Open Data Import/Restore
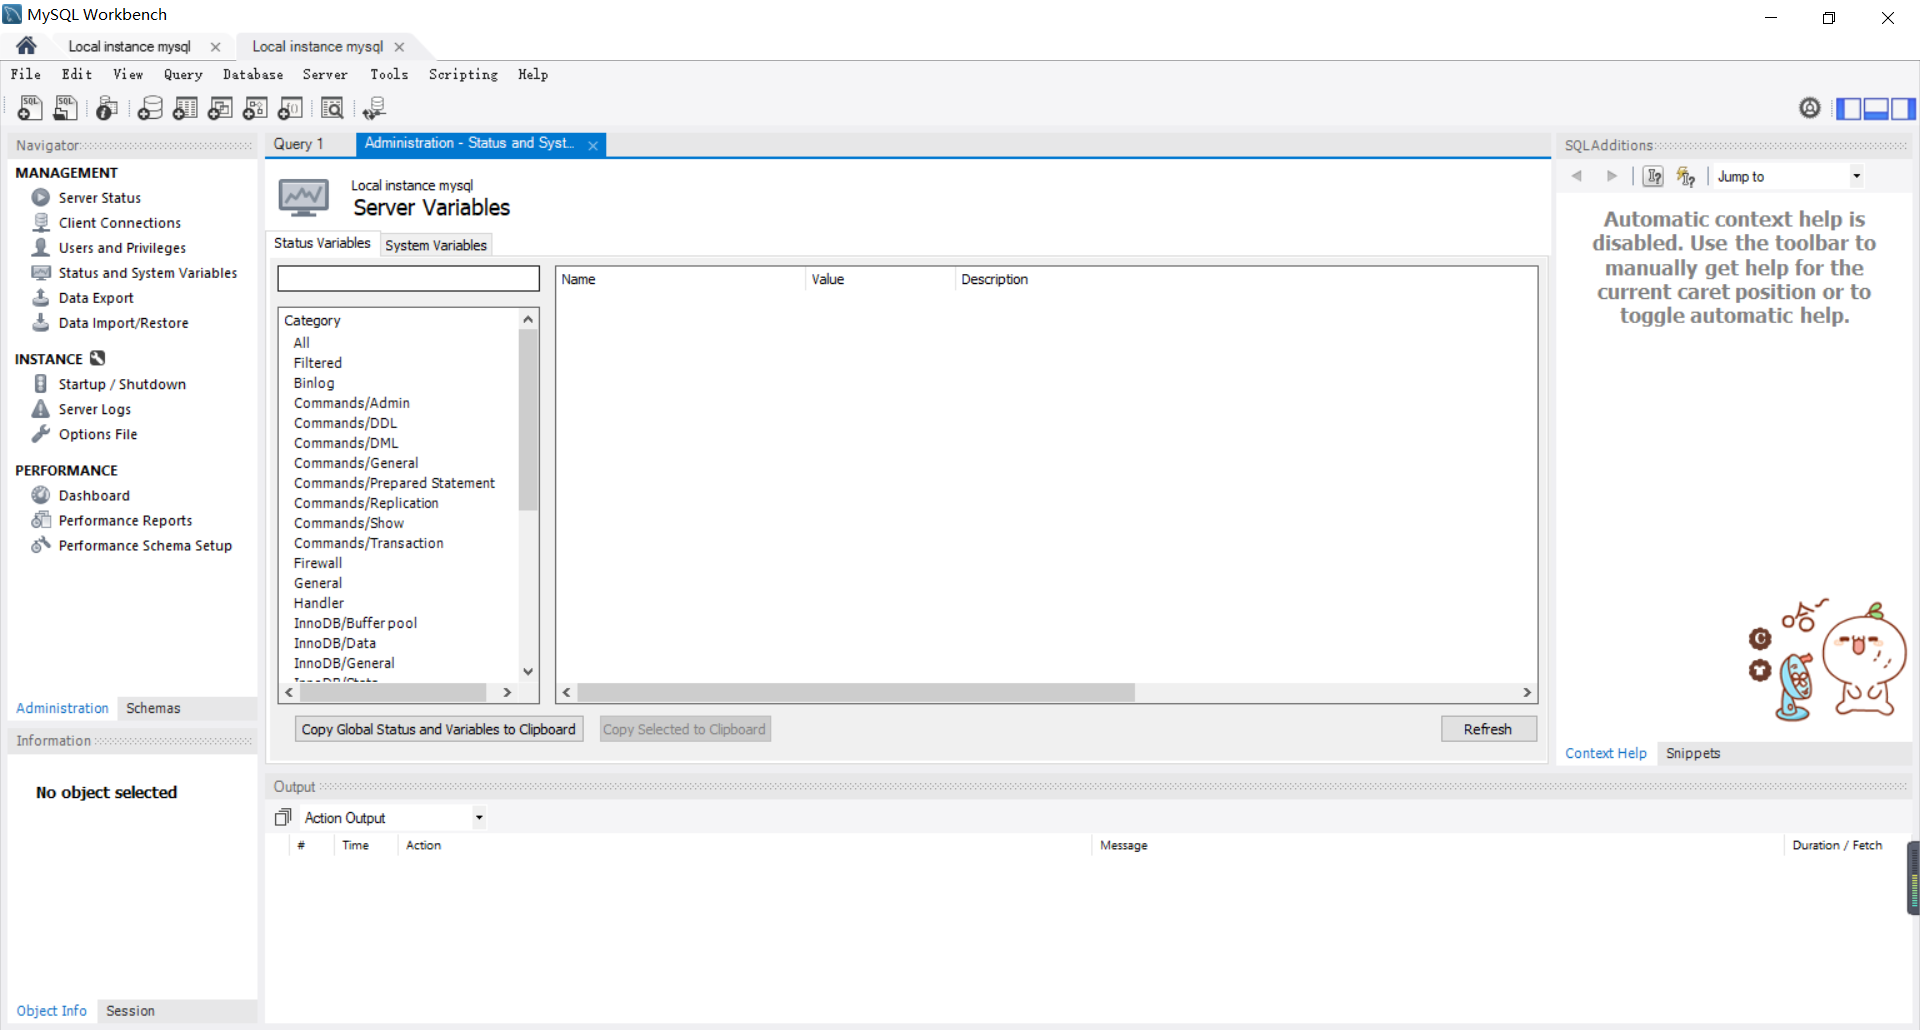 [x=123, y=323]
